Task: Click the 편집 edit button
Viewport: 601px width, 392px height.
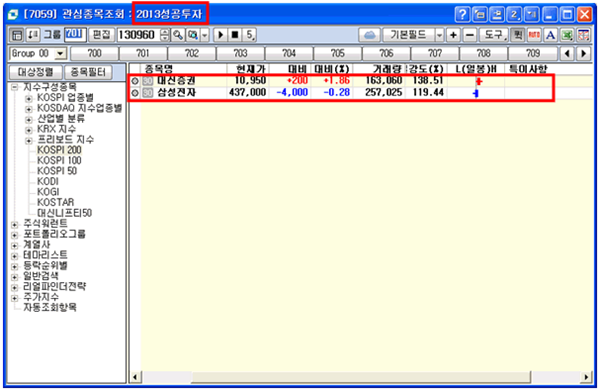Action: [102, 35]
